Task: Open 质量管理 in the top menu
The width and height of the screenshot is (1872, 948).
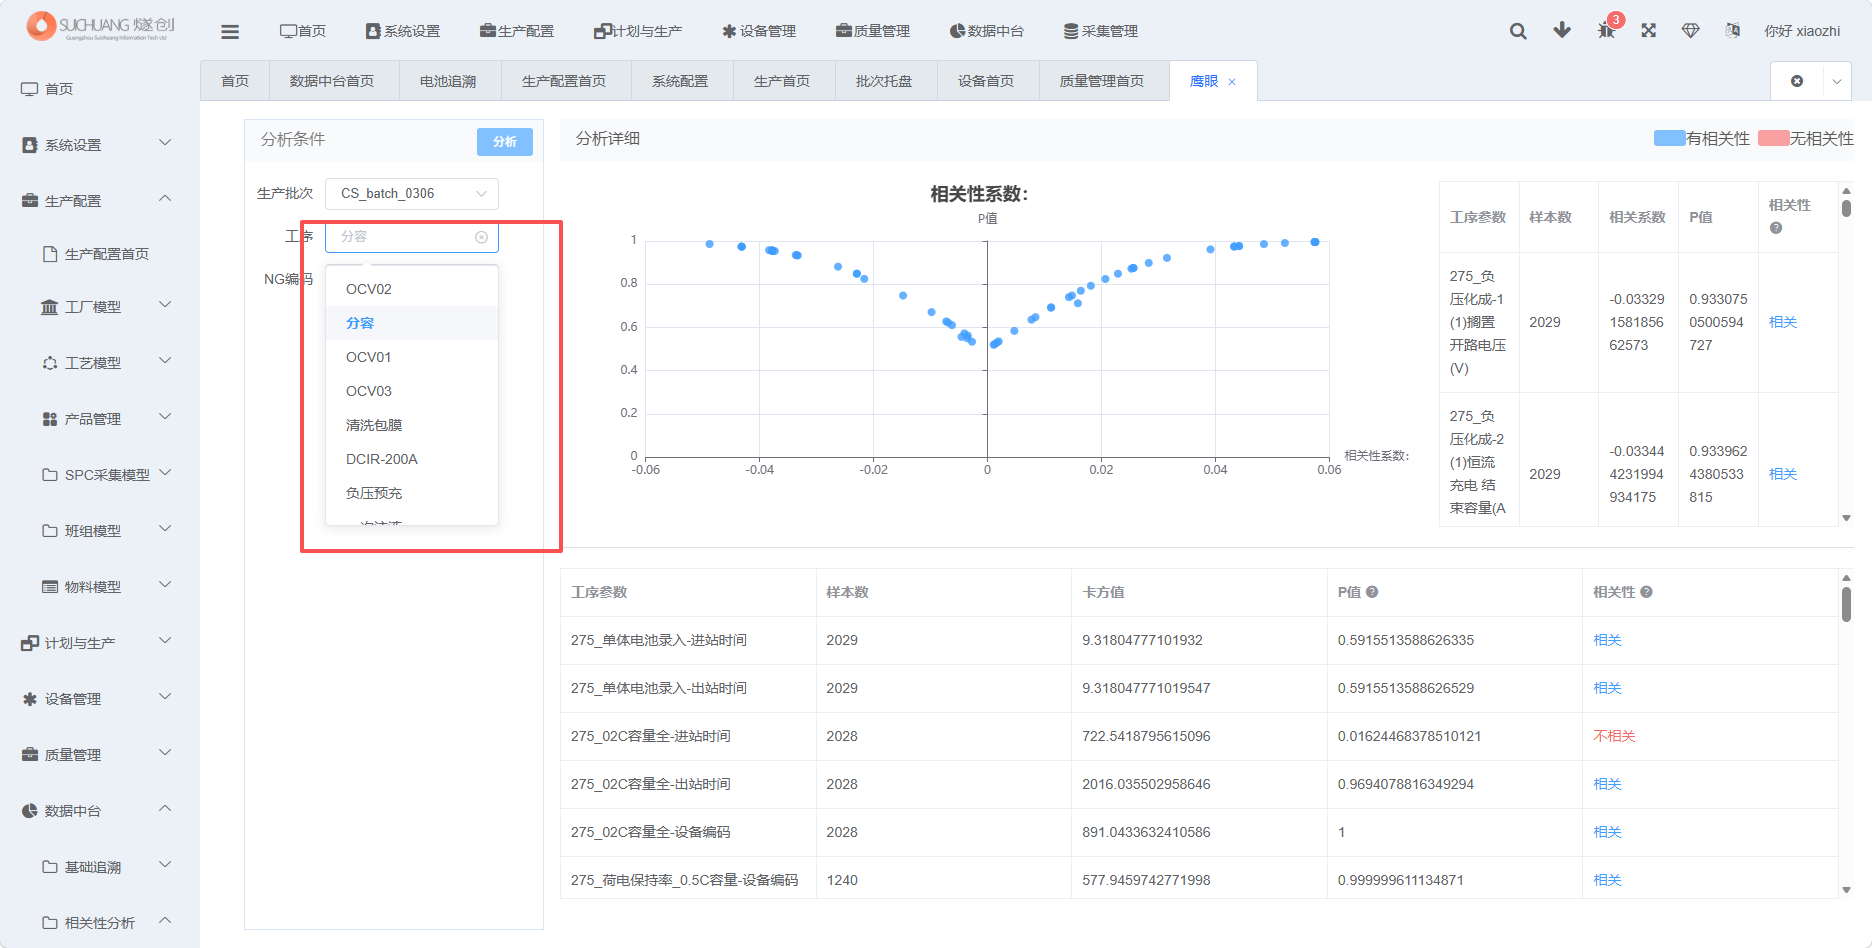Action: click(873, 31)
